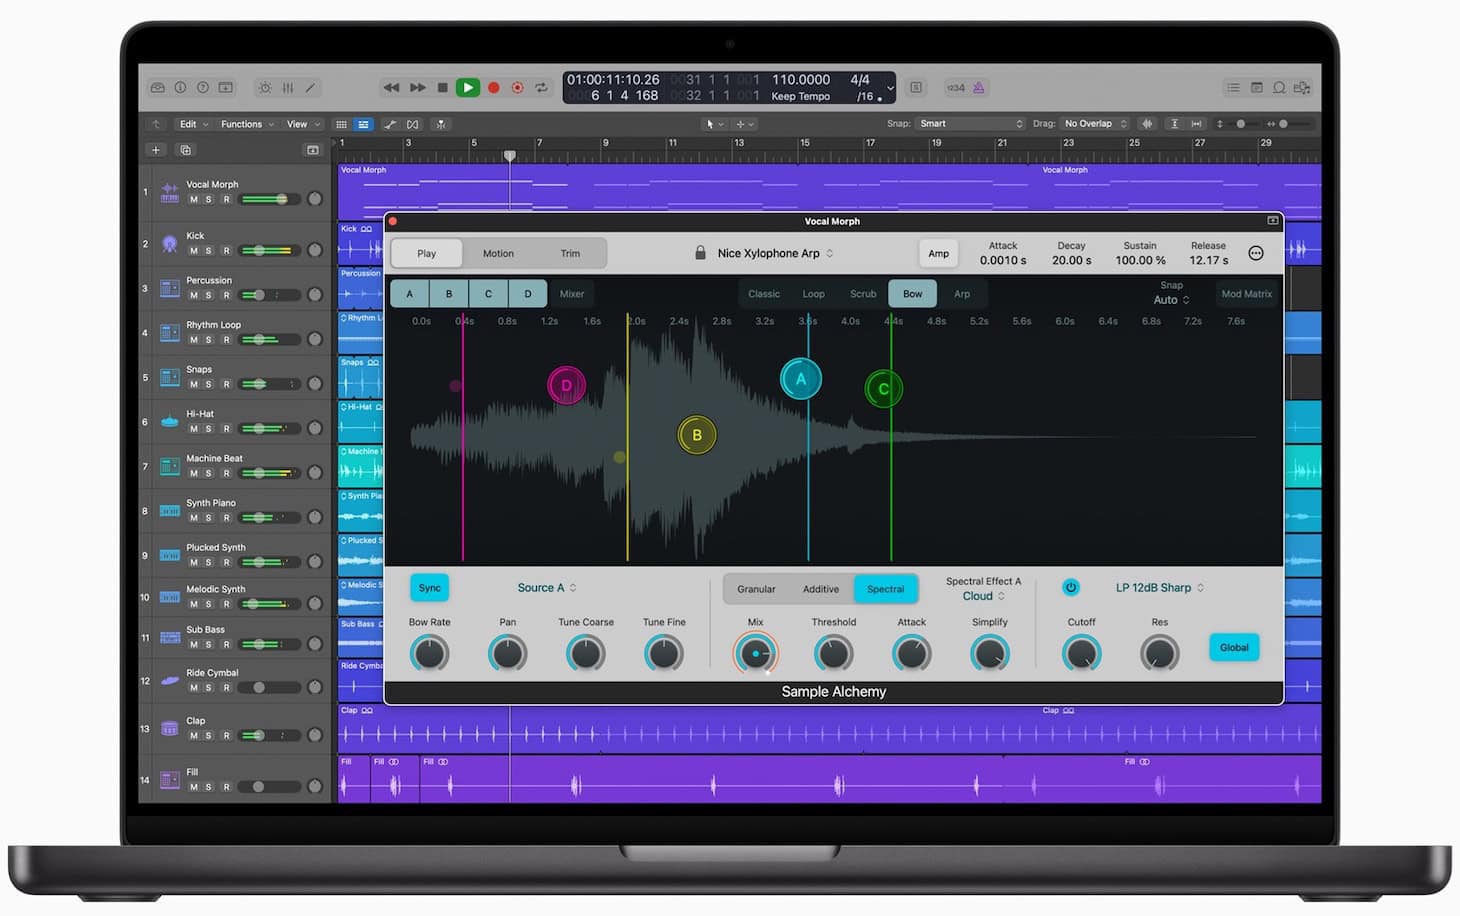1460x916 pixels.
Task: Add a new track with plus button
Action: 155,150
